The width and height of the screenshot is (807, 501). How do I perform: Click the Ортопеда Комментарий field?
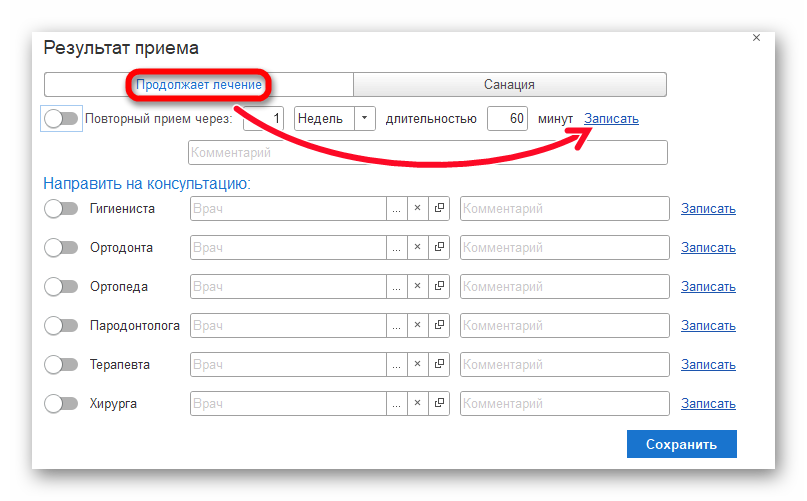[x=565, y=287]
